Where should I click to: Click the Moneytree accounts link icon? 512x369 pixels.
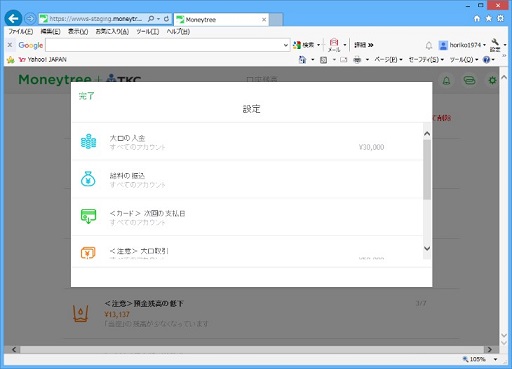(469, 80)
